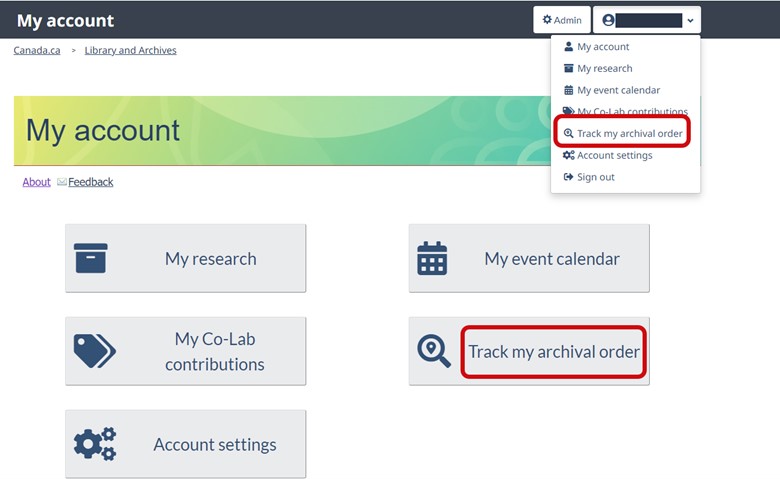The width and height of the screenshot is (780, 479).
Task: Click the archive box icon on My research
Action: pyautogui.click(x=91, y=258)
